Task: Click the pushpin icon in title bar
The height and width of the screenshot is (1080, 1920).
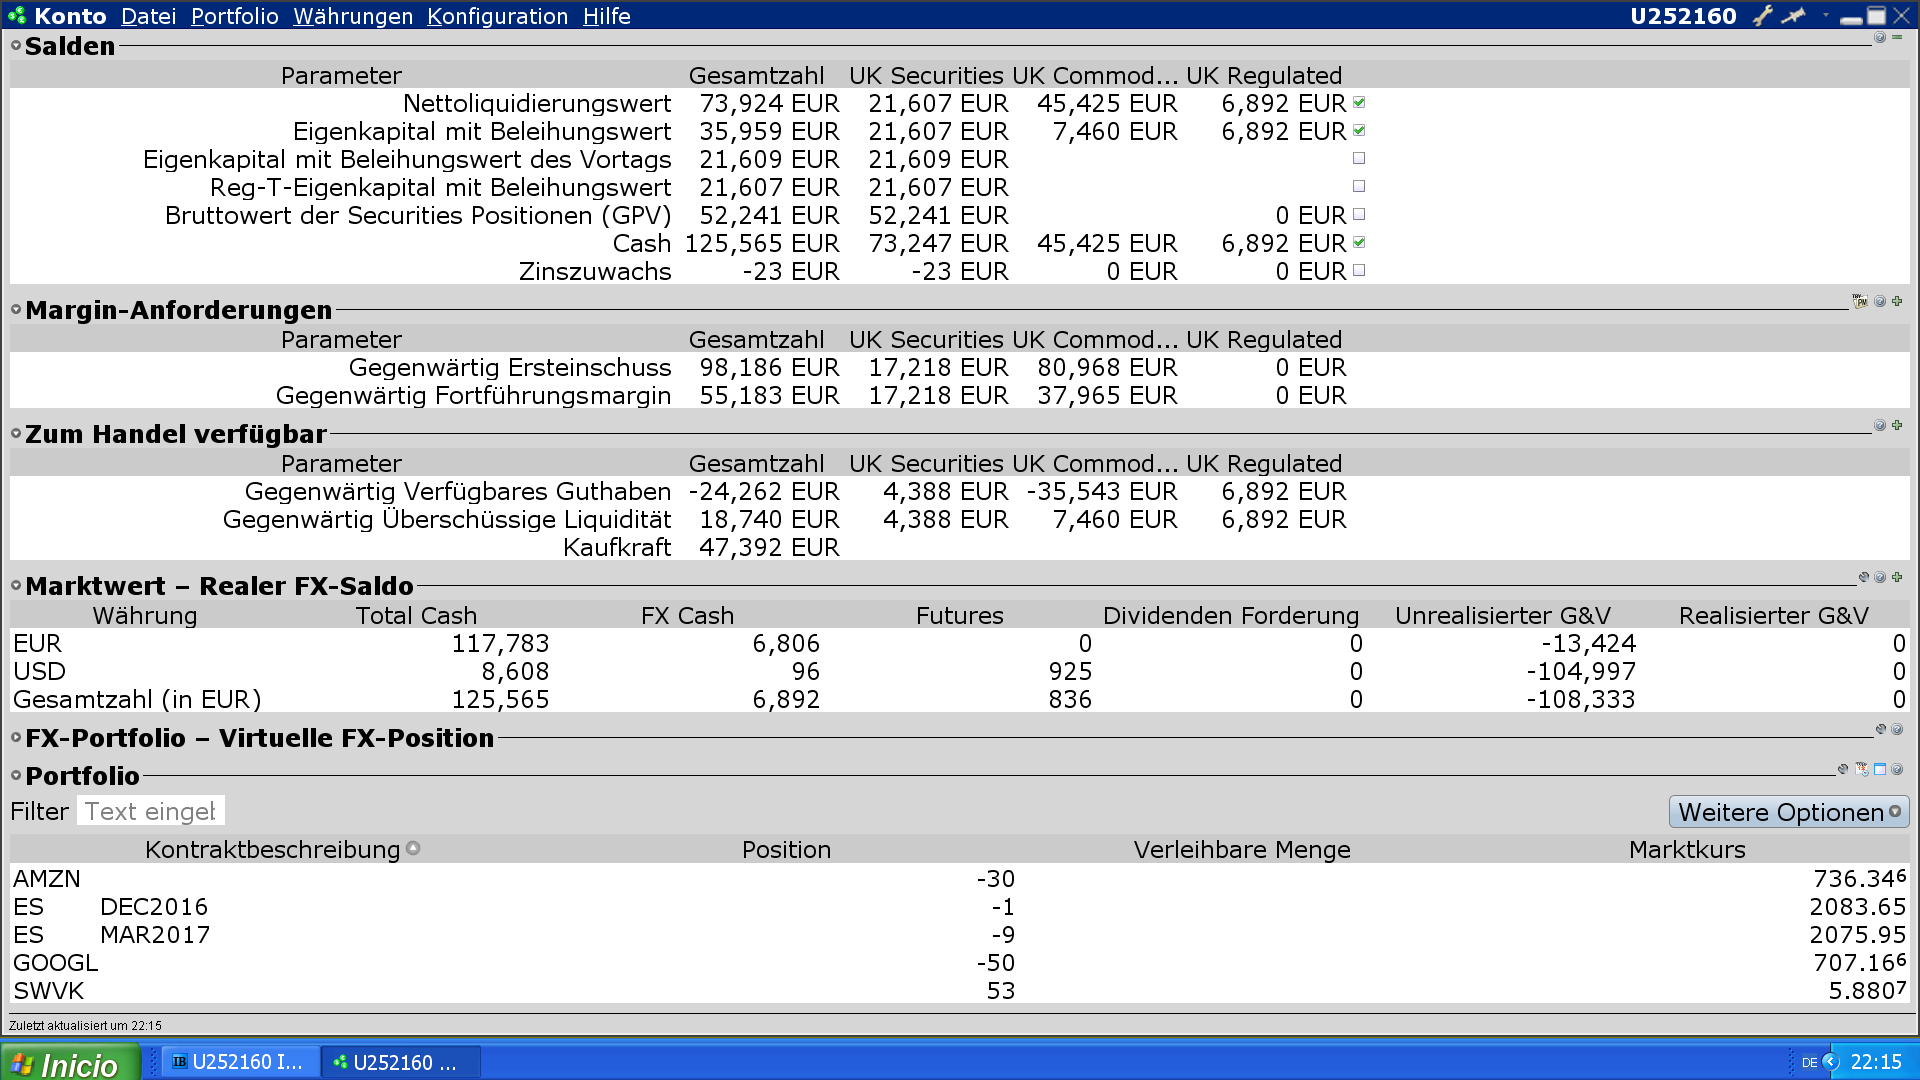Action: (x=1794, y=15)
